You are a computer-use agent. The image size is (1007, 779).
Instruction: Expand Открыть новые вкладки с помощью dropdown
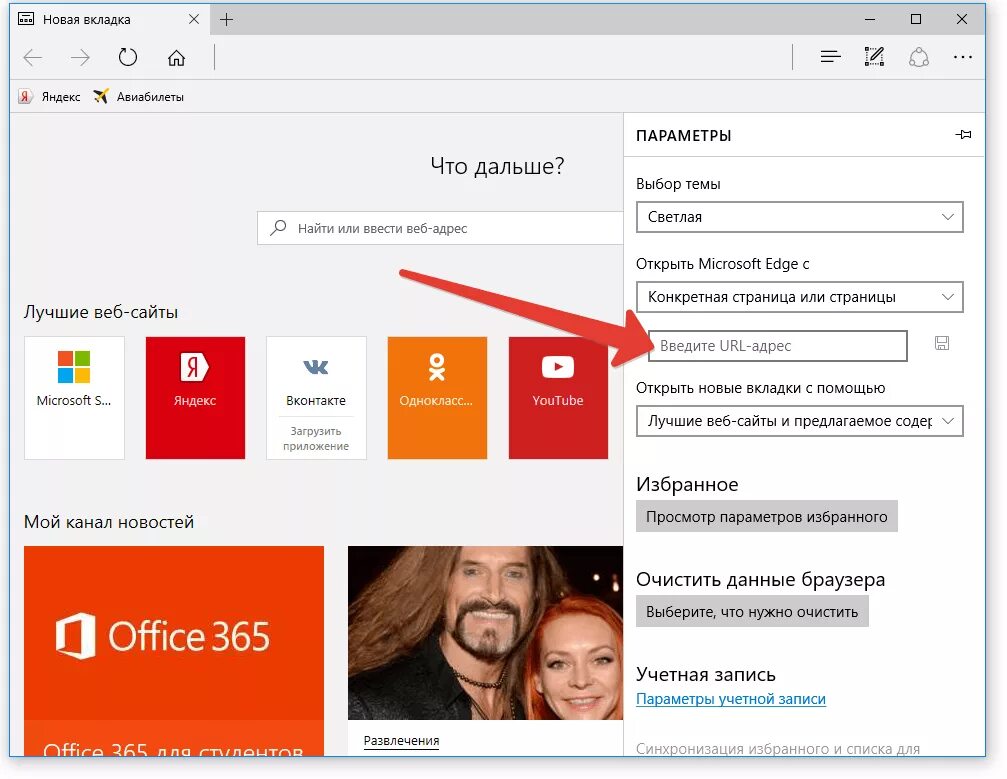coord(800,421)
